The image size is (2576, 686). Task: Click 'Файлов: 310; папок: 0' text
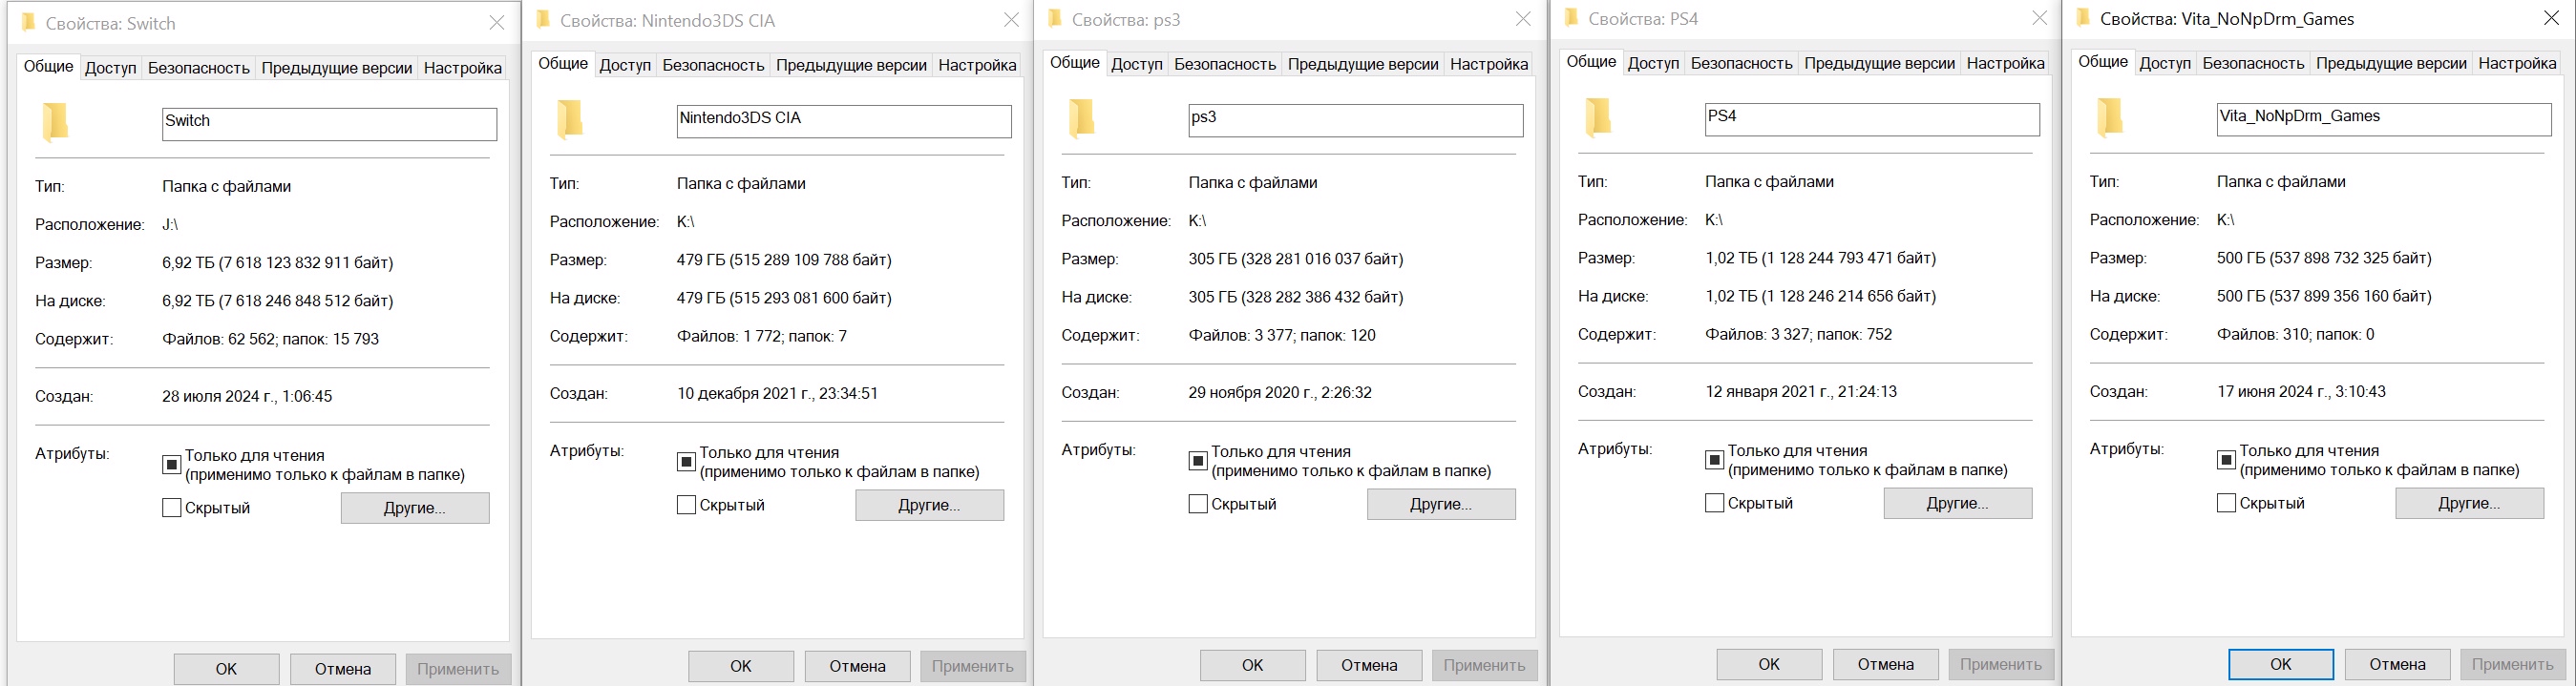[2296, 334]
